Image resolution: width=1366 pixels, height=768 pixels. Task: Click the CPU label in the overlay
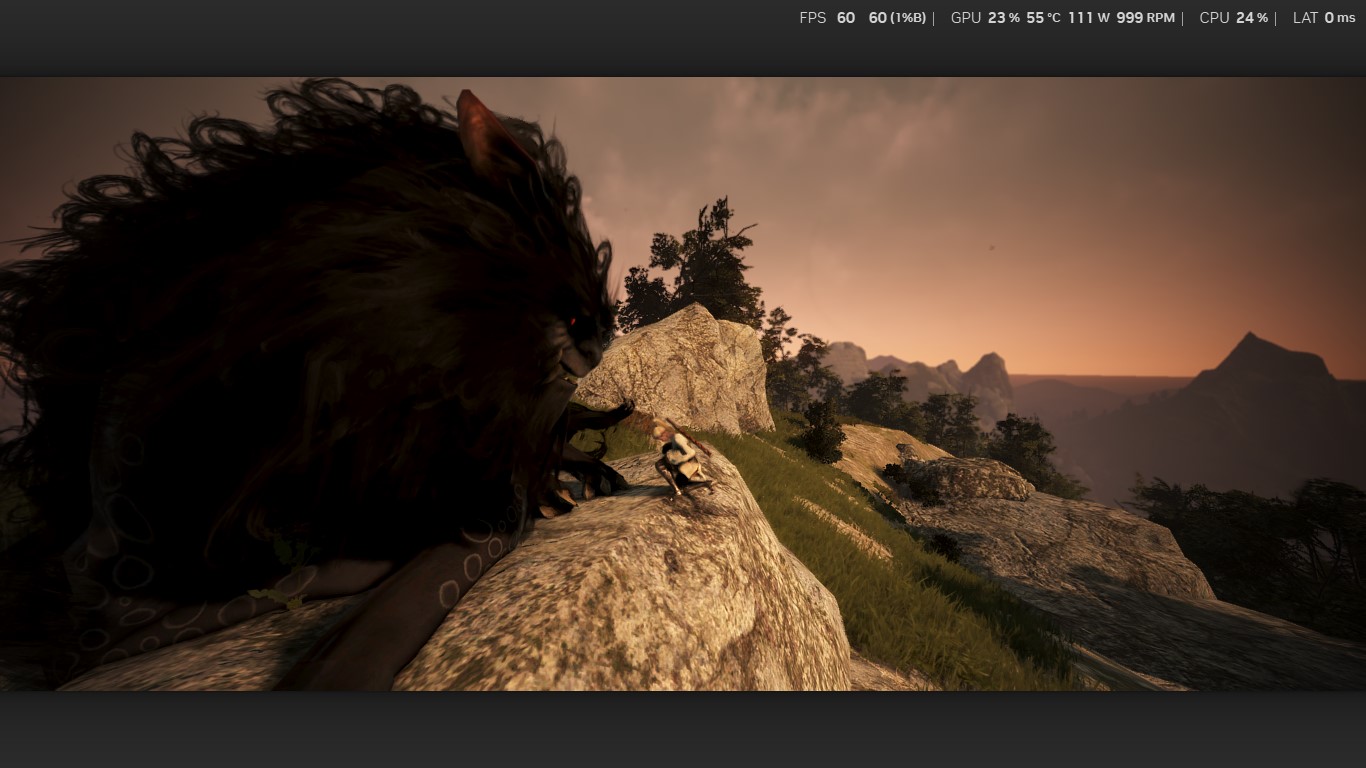click(x=1214, y=18)
